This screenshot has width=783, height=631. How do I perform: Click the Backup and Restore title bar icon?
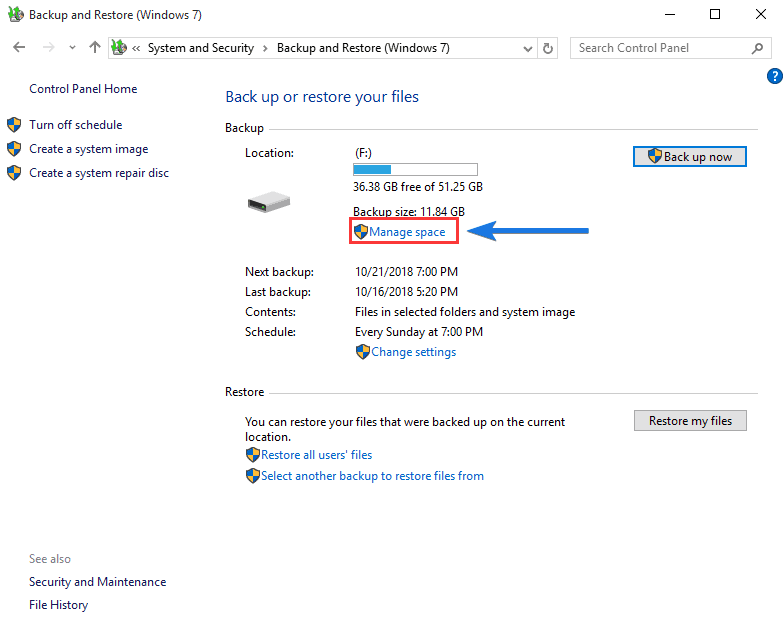pos(15,15)
